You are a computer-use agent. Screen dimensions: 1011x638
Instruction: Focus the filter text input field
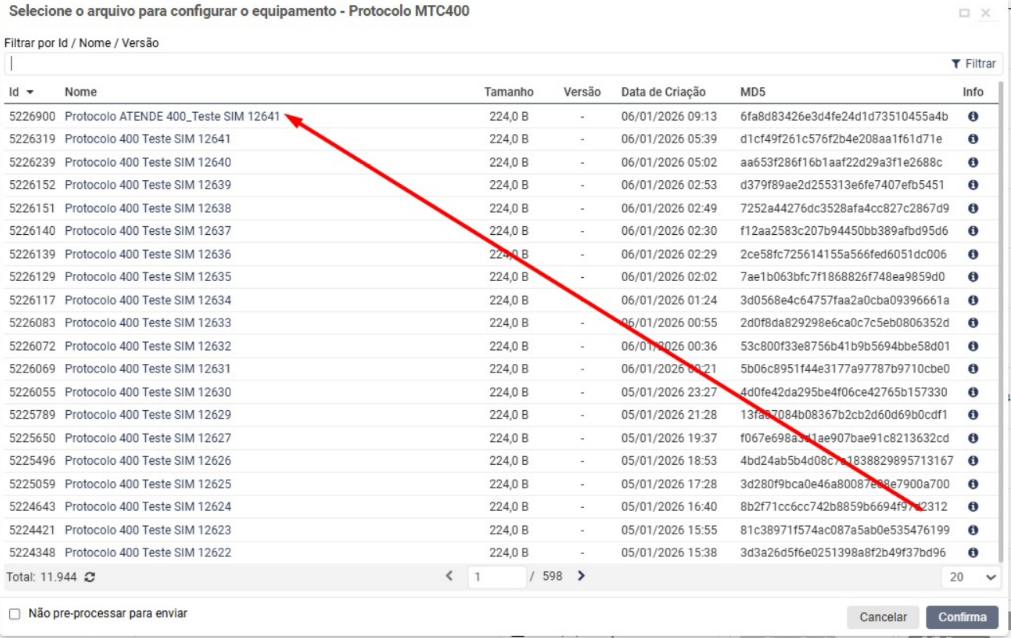point(470,63)
